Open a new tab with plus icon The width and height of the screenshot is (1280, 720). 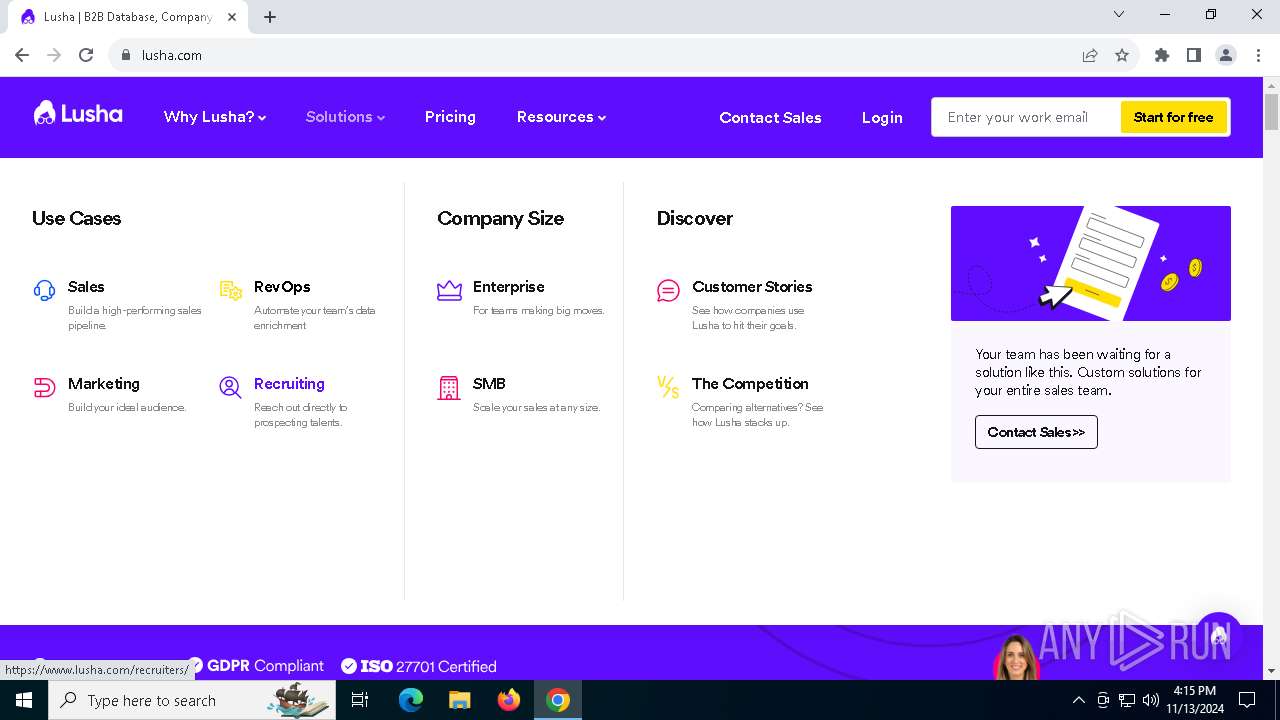(270, 16)
